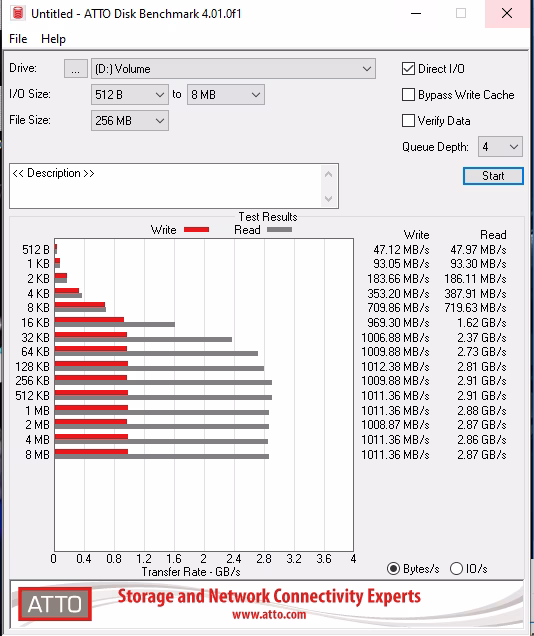Select the Bytes/s radio button
The width and height of the screenshot is (534, 636).
point(393,569)
